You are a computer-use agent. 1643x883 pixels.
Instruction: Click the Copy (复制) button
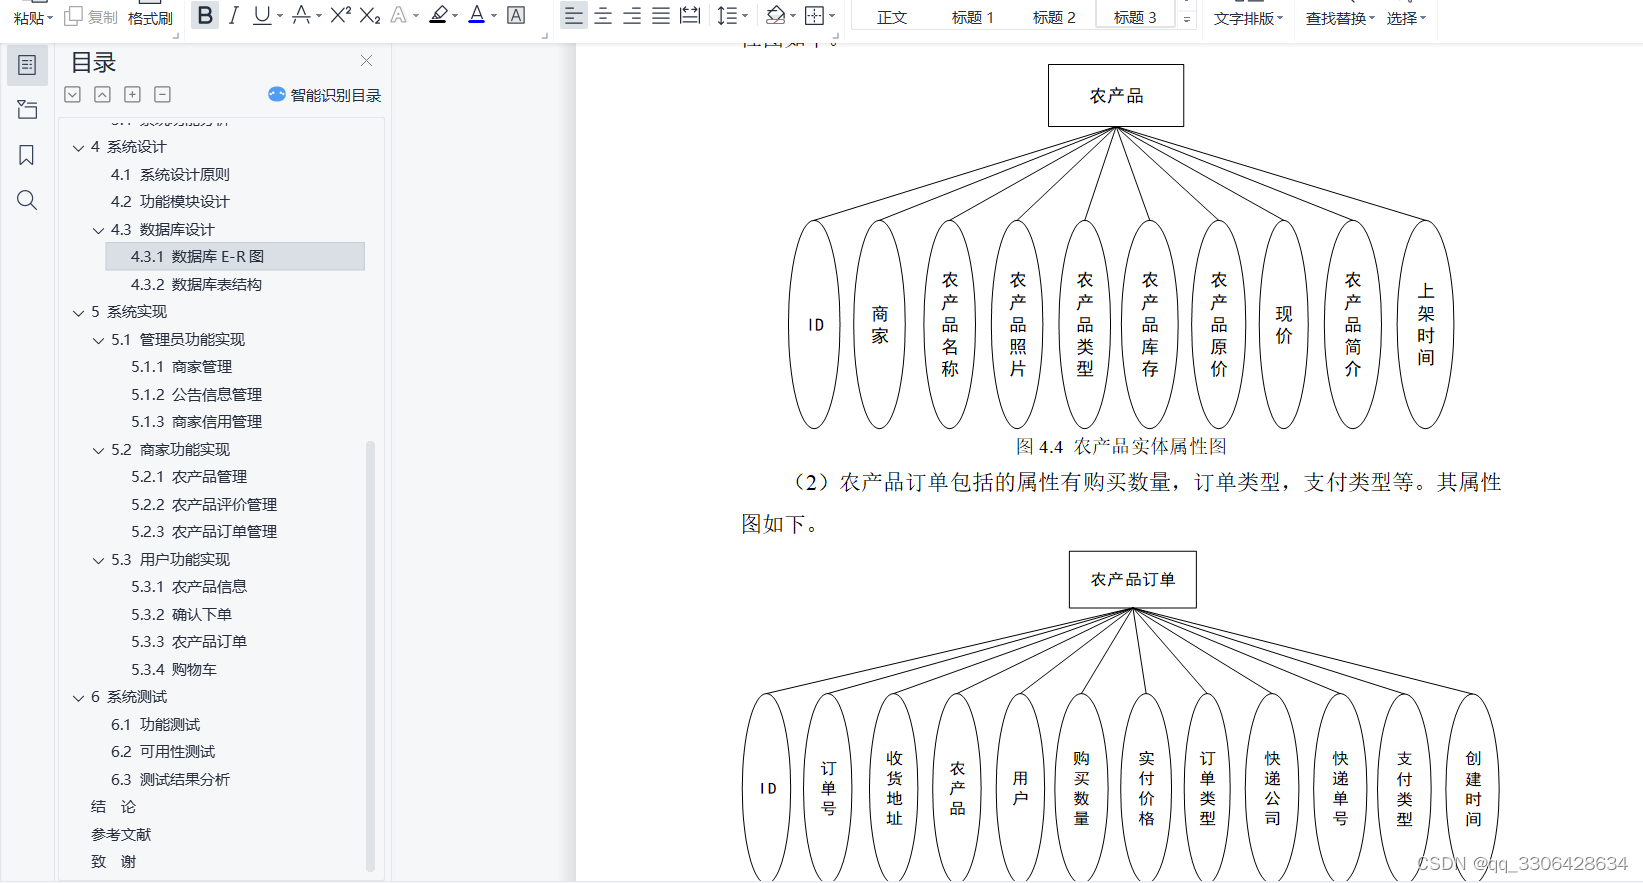click(92, 17)
